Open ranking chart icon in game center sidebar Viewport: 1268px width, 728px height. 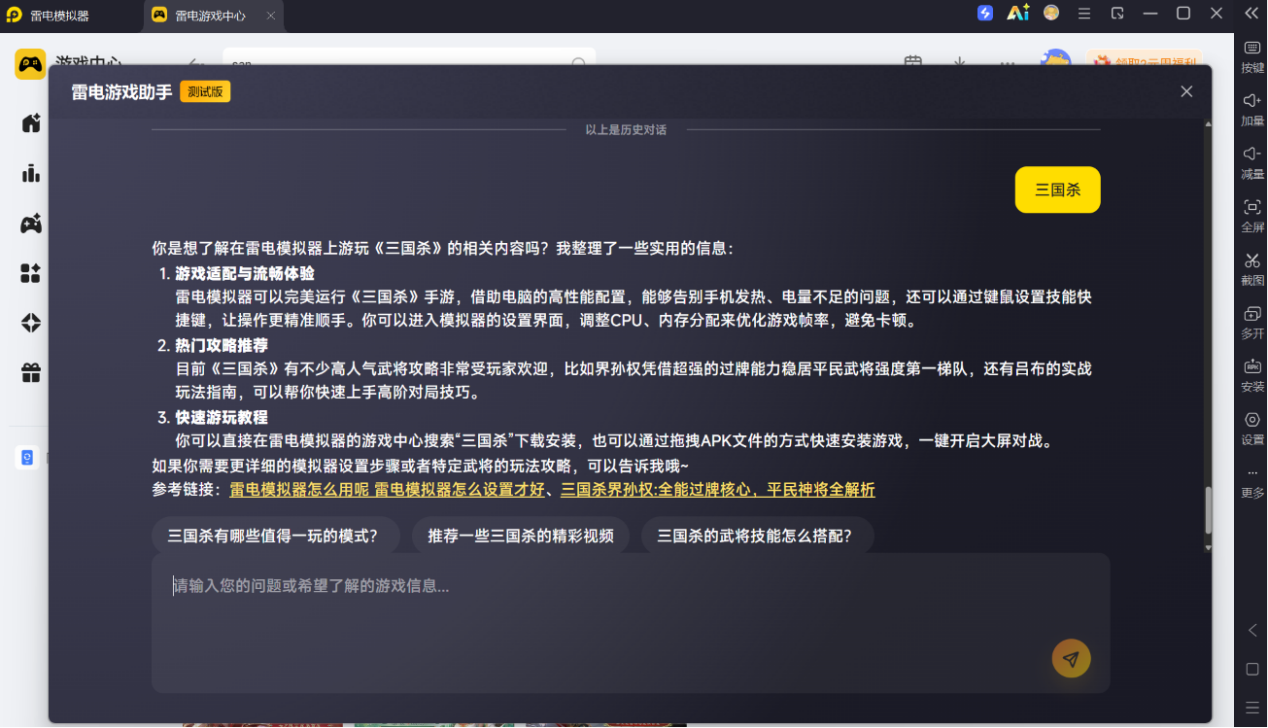31,173
